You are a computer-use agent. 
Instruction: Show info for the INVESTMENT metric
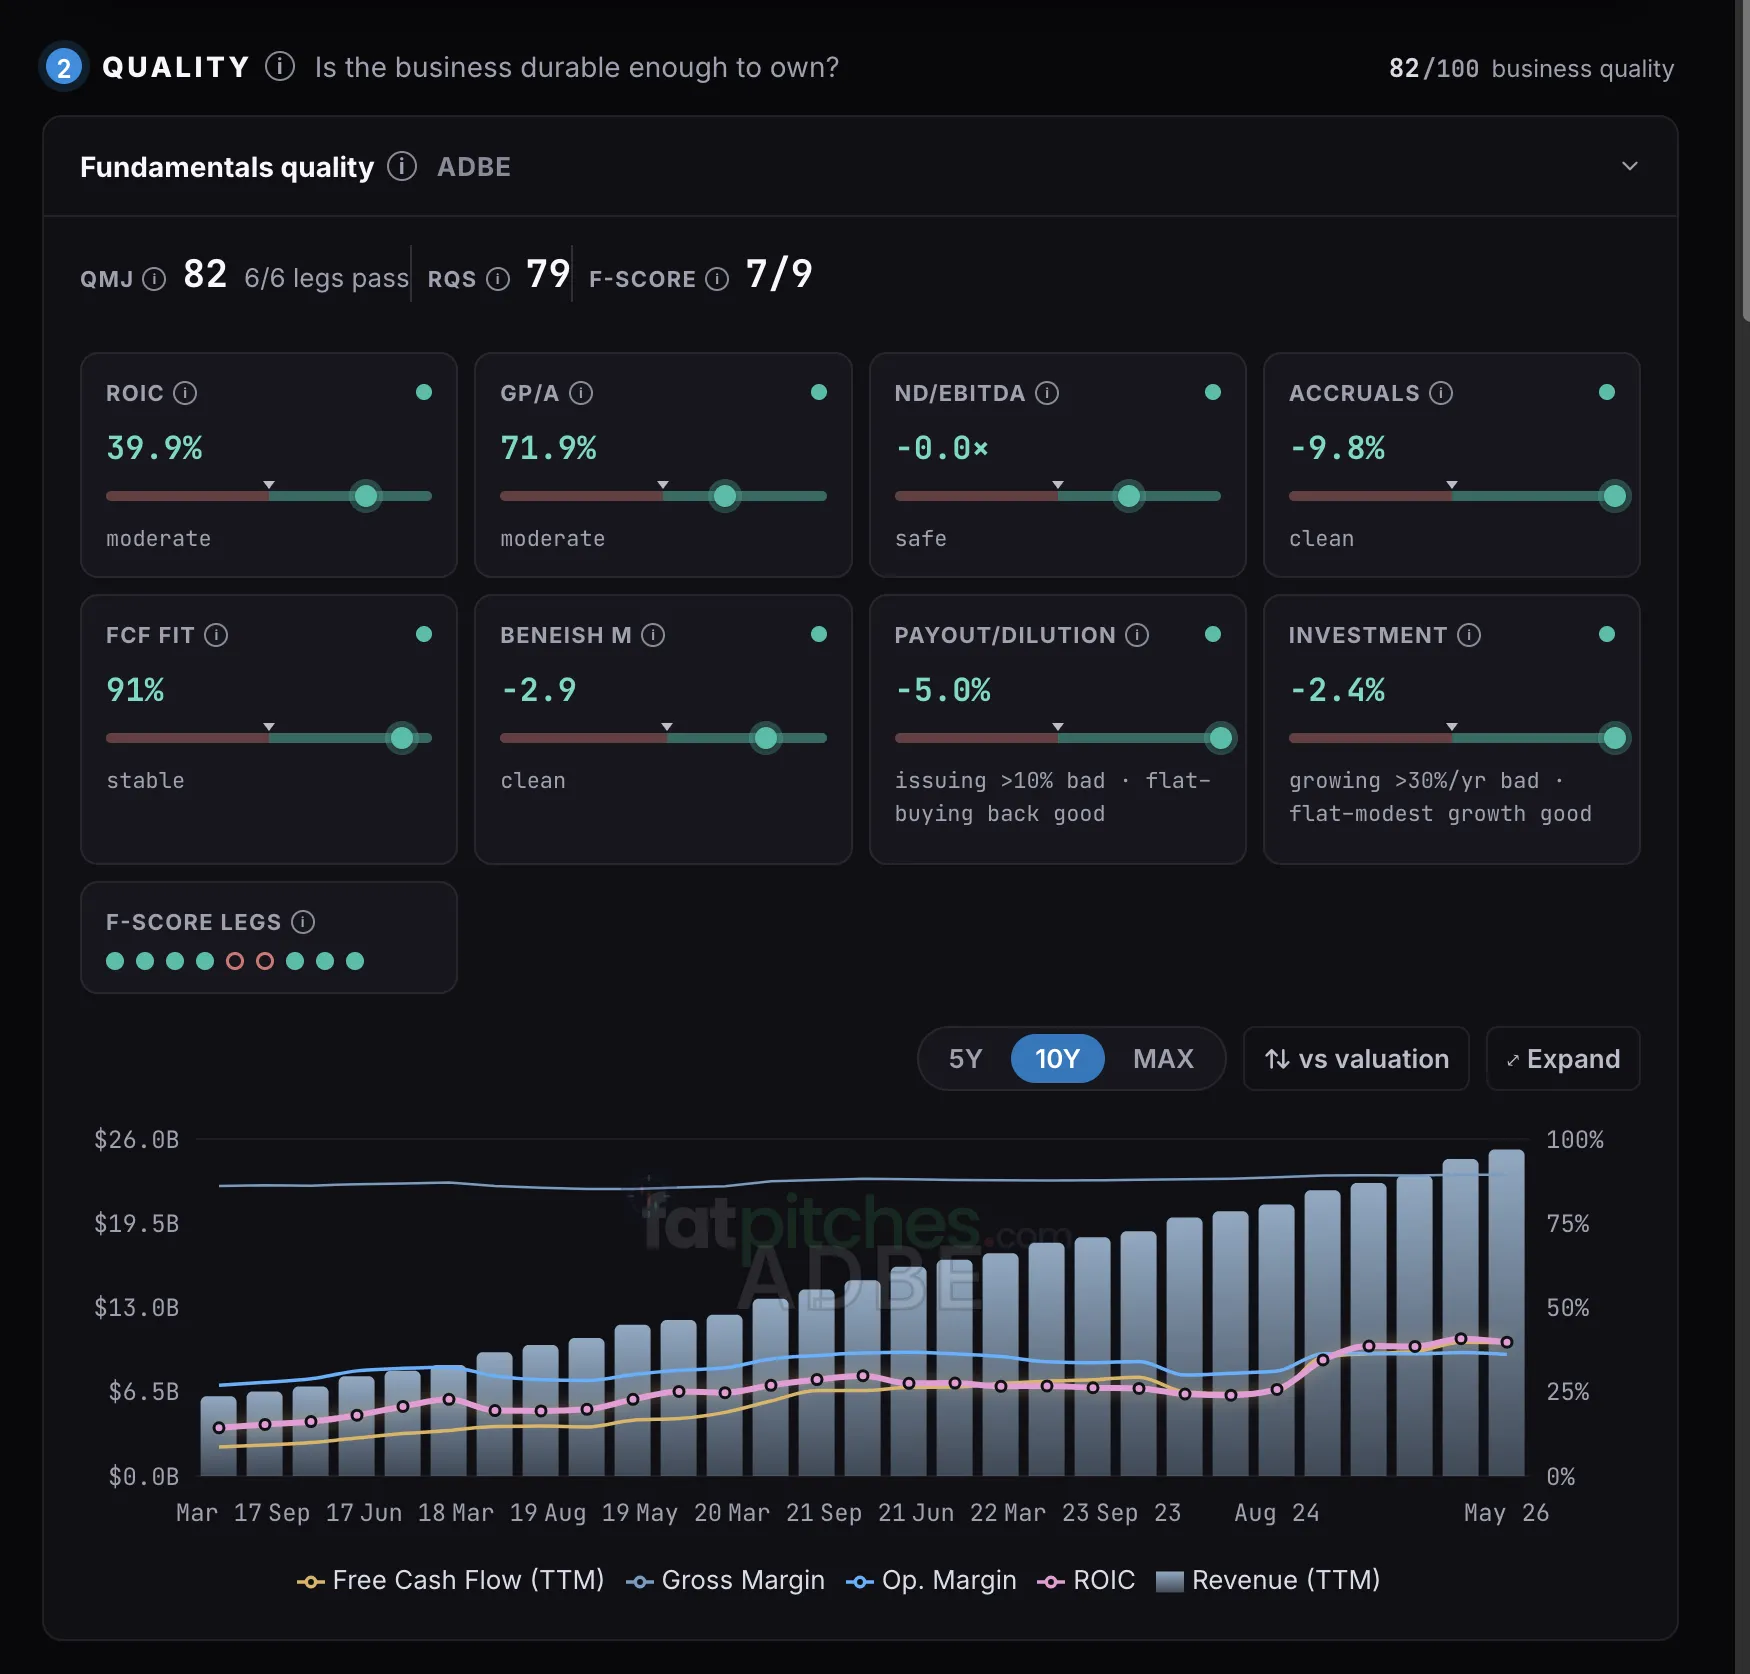pos(1469,635)
